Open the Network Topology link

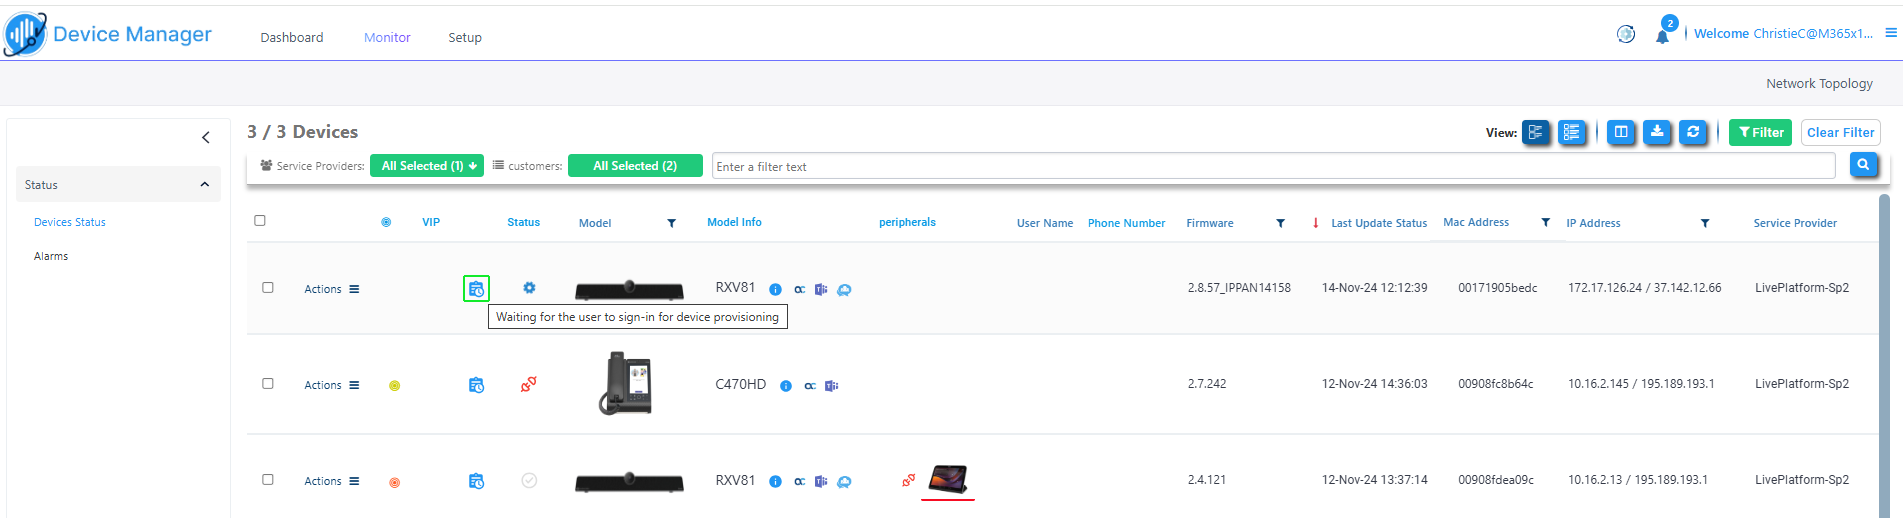1819,83
